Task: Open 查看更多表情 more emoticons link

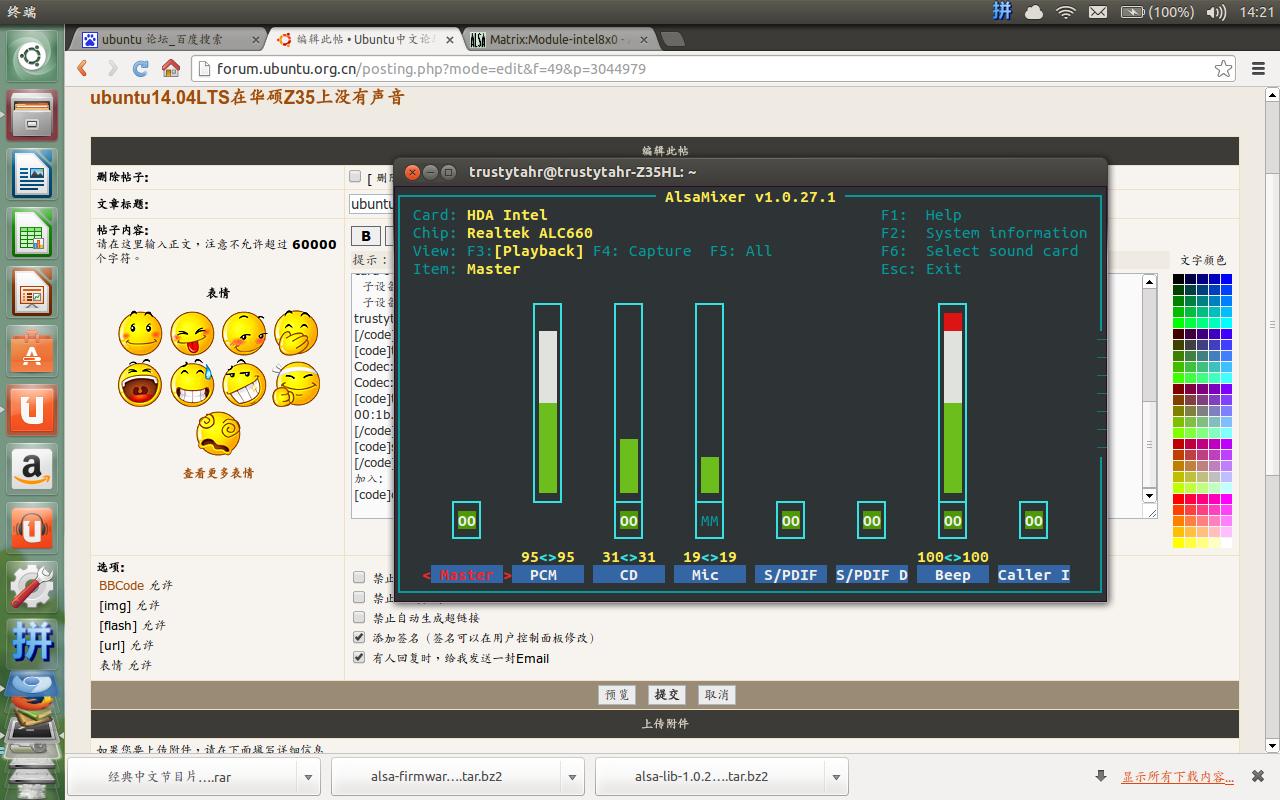Action: [218, 473]
